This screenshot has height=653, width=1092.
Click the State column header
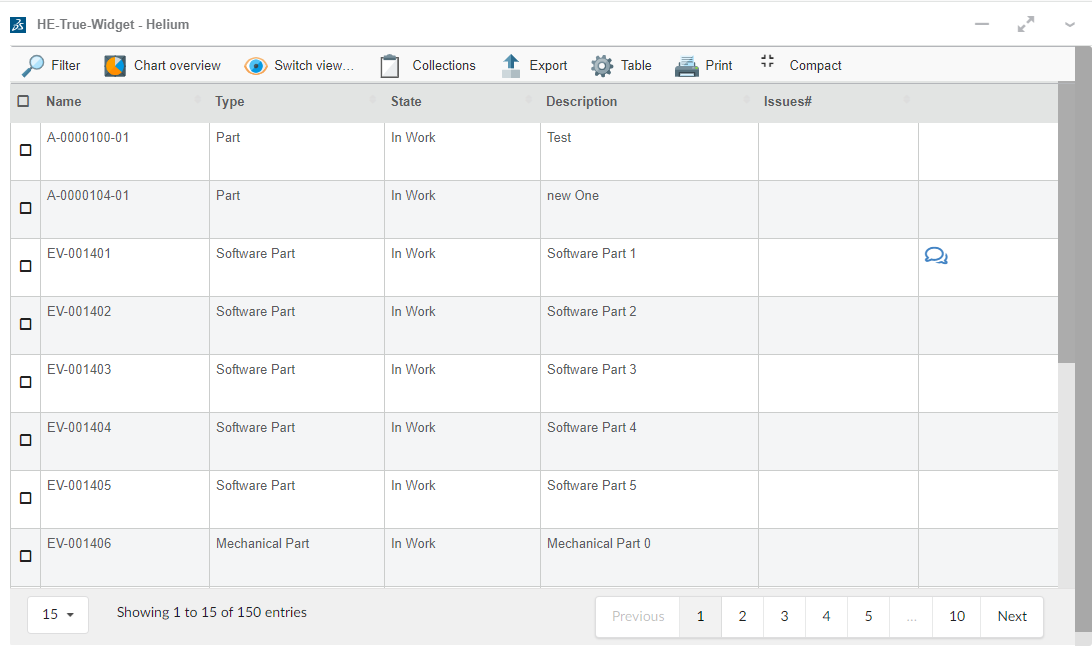pos(406,101)
